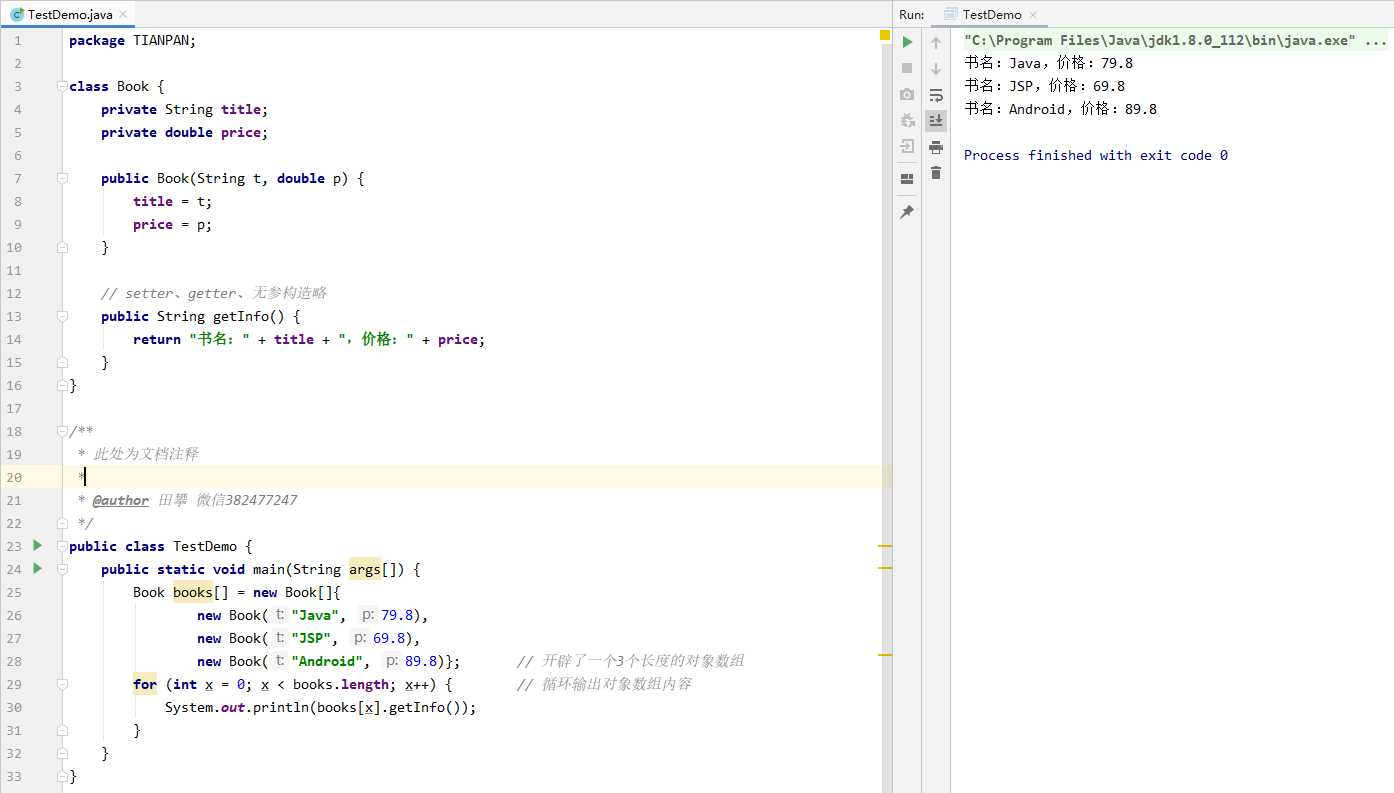Click Up the Stack Trace arrow

pyautogui.click(x=936, y=42)
